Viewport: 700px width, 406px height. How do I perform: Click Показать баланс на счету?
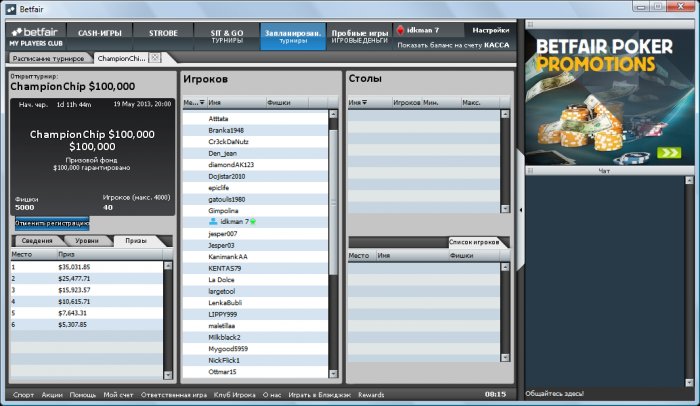tap(440, 45)
